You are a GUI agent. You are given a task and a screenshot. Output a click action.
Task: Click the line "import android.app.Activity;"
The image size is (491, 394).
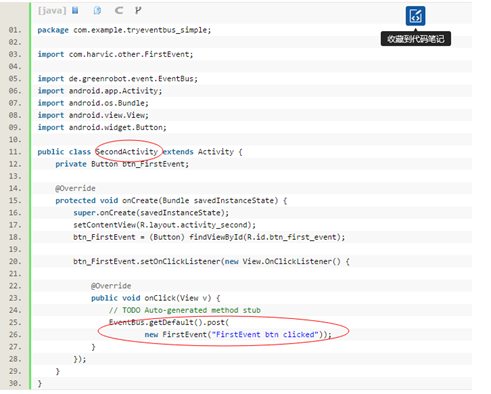point(100,91)
